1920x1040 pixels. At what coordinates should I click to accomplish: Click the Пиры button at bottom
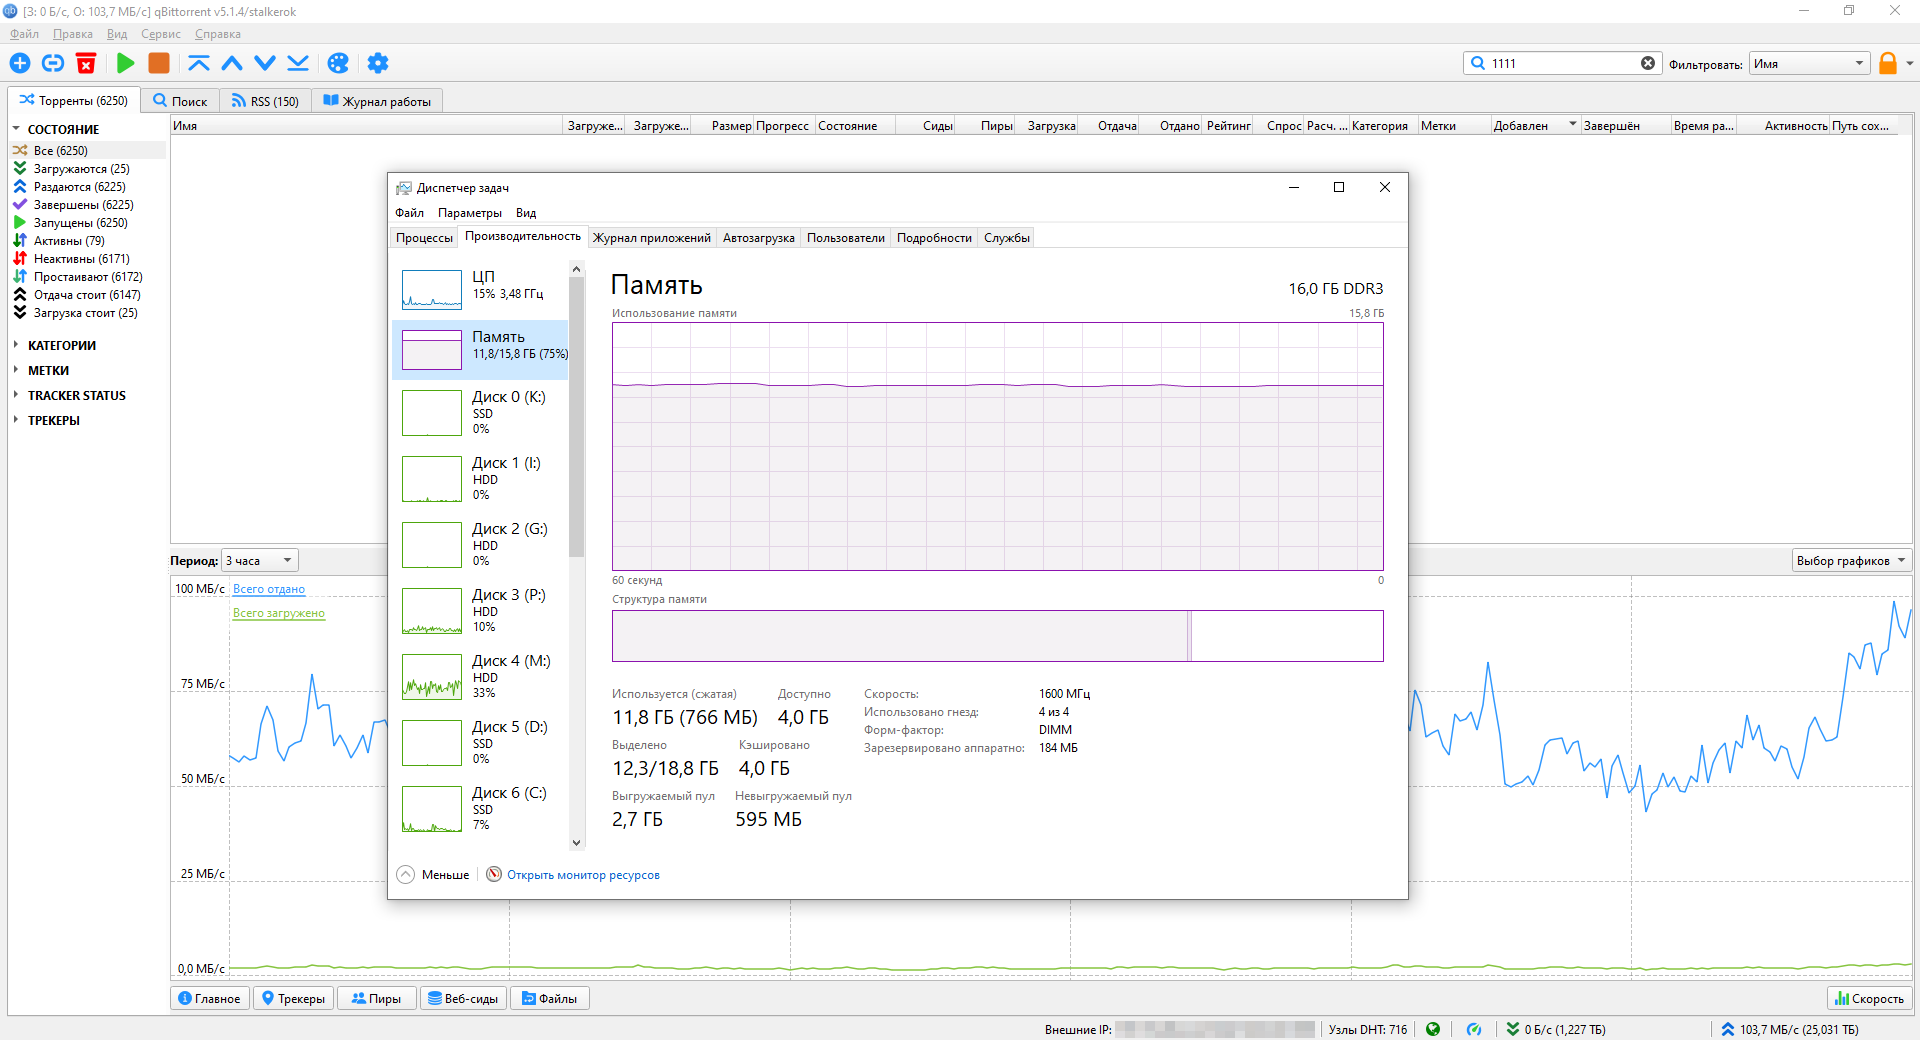[x=376, y=998]
